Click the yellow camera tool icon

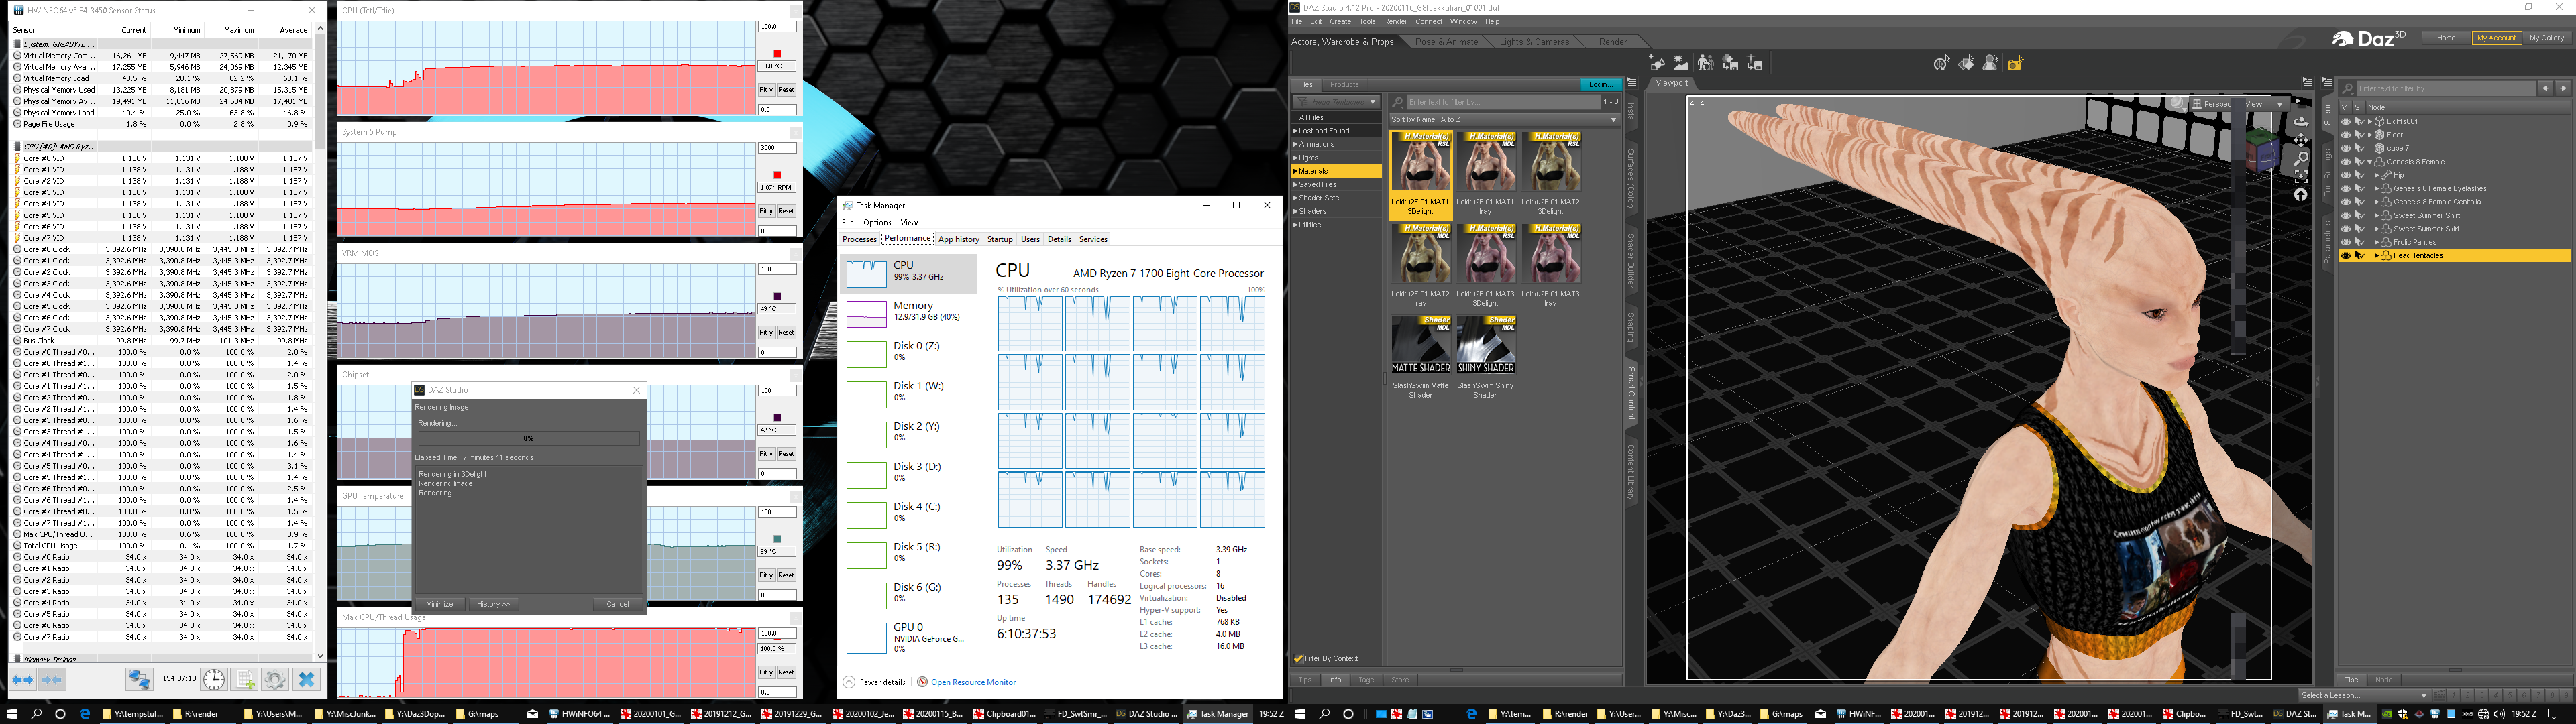(x=2015, y=64)
